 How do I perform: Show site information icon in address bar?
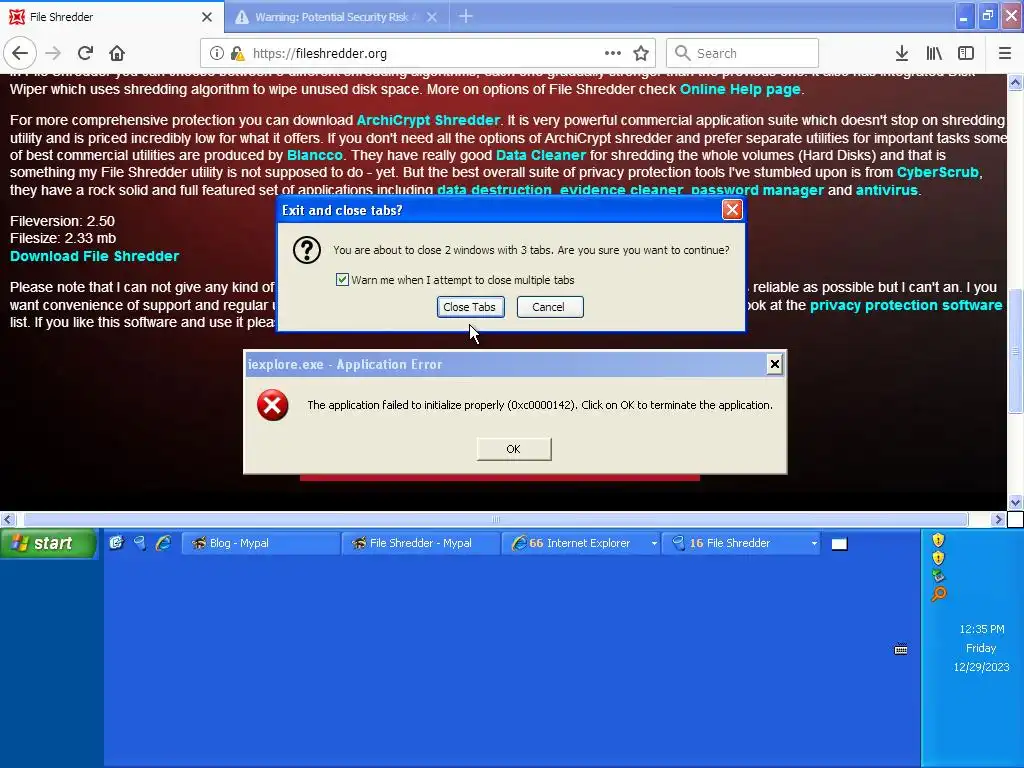coord(217,54)
